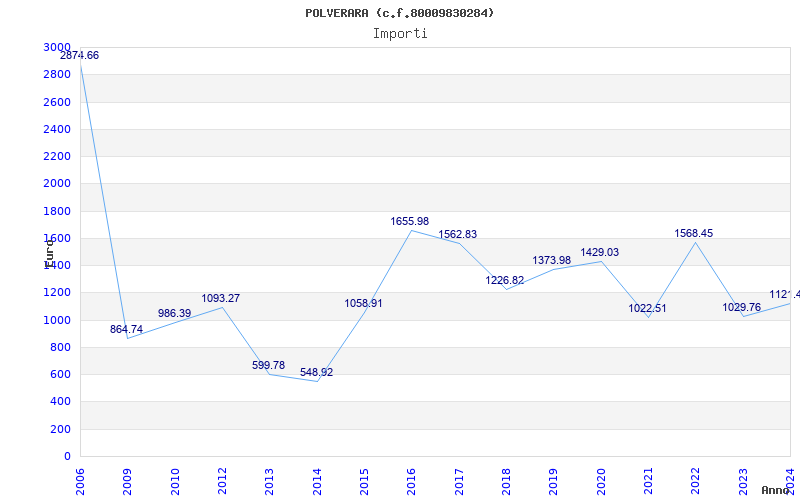Click the data label 1058.91

tap(363, 304)
